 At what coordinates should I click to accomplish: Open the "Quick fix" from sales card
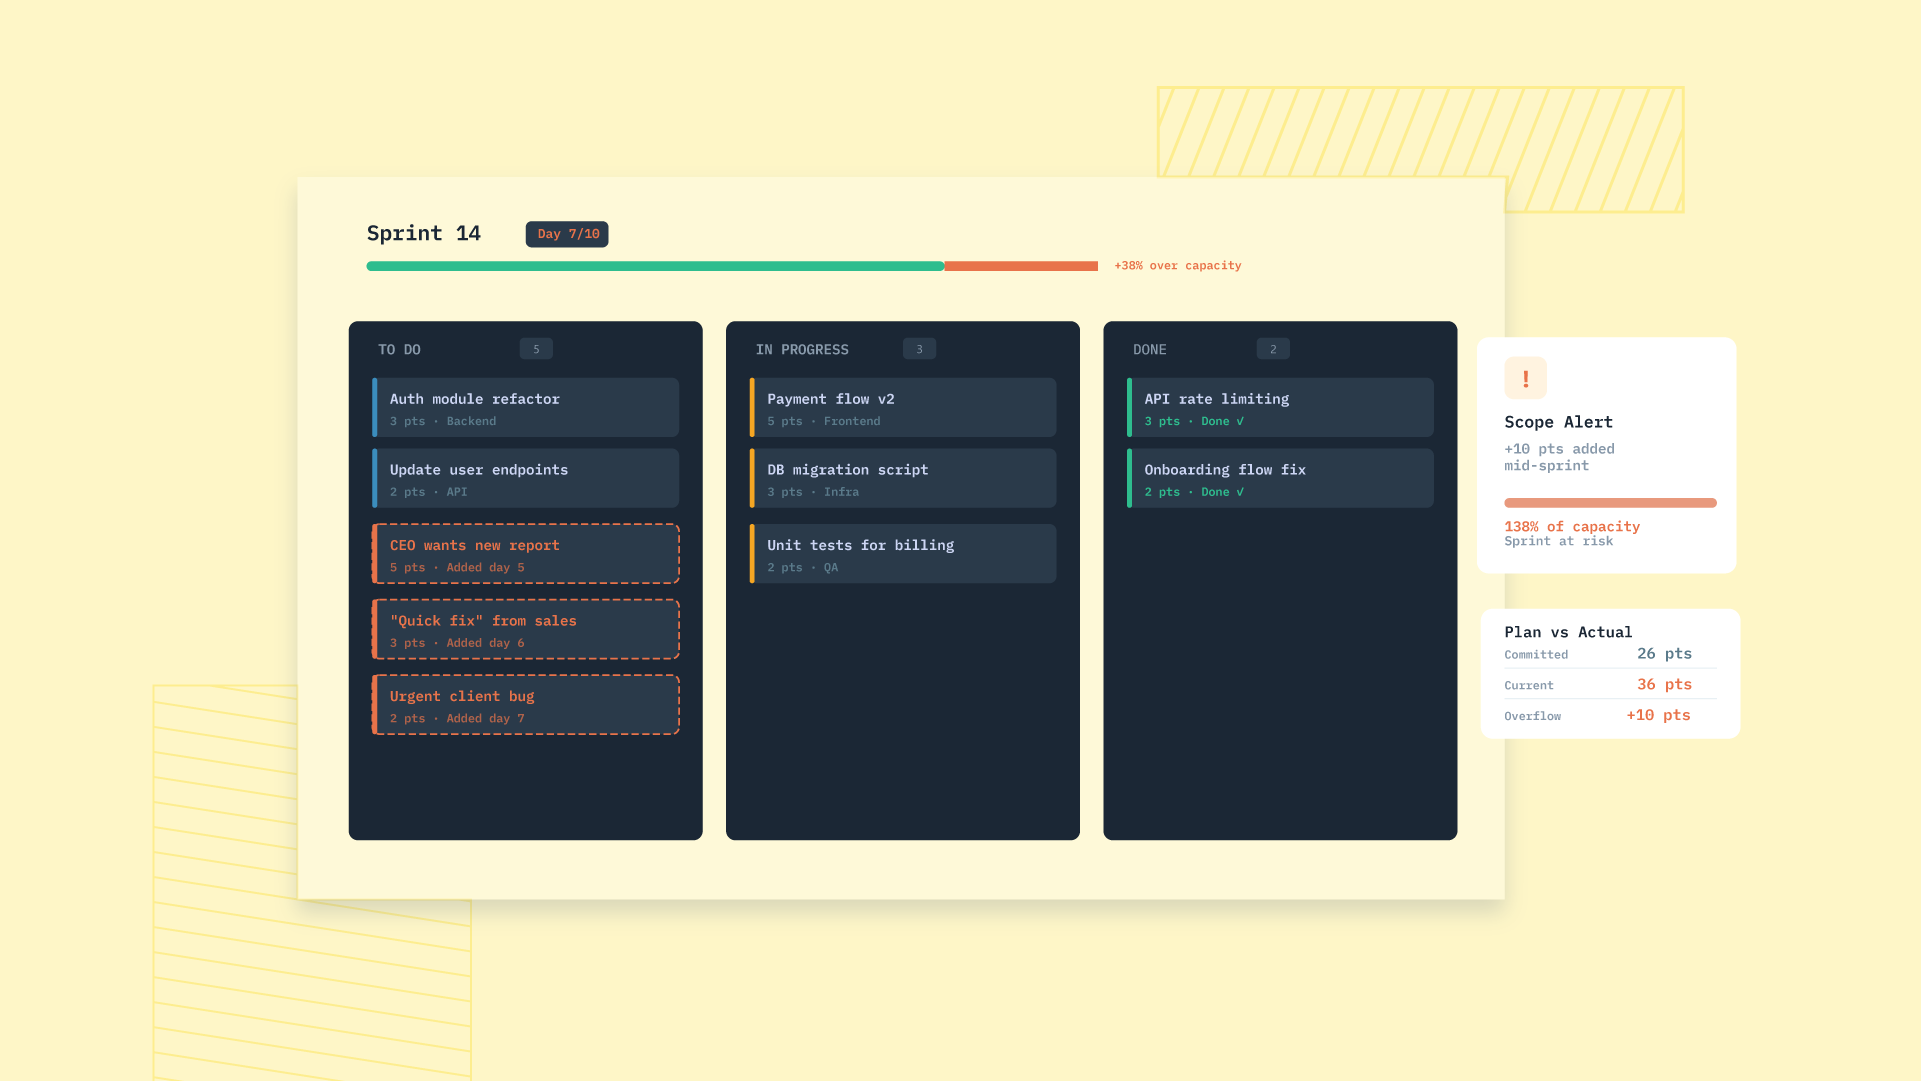(526, 629)
